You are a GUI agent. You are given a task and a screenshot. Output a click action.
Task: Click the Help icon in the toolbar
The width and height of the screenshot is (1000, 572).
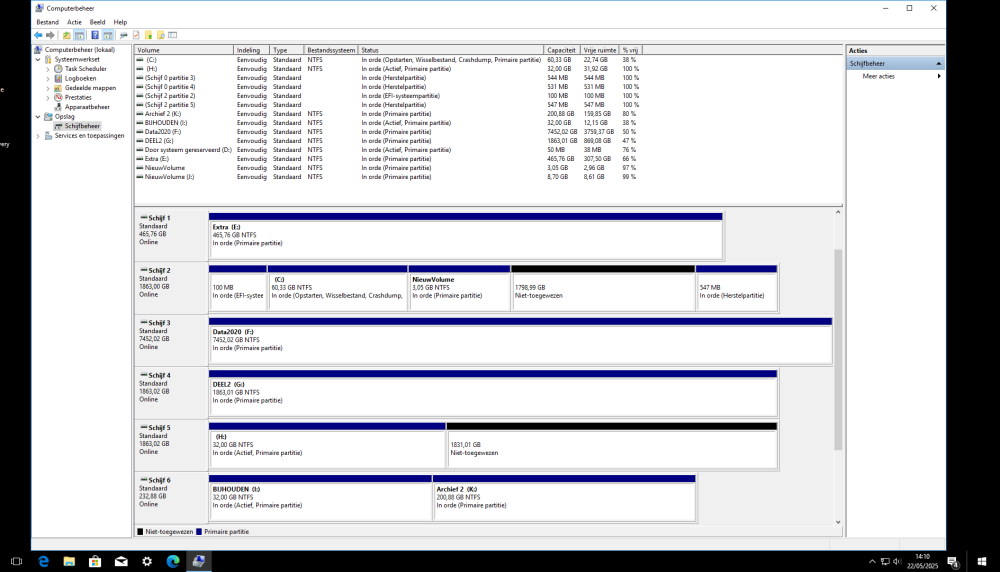(x=94, y=35)
